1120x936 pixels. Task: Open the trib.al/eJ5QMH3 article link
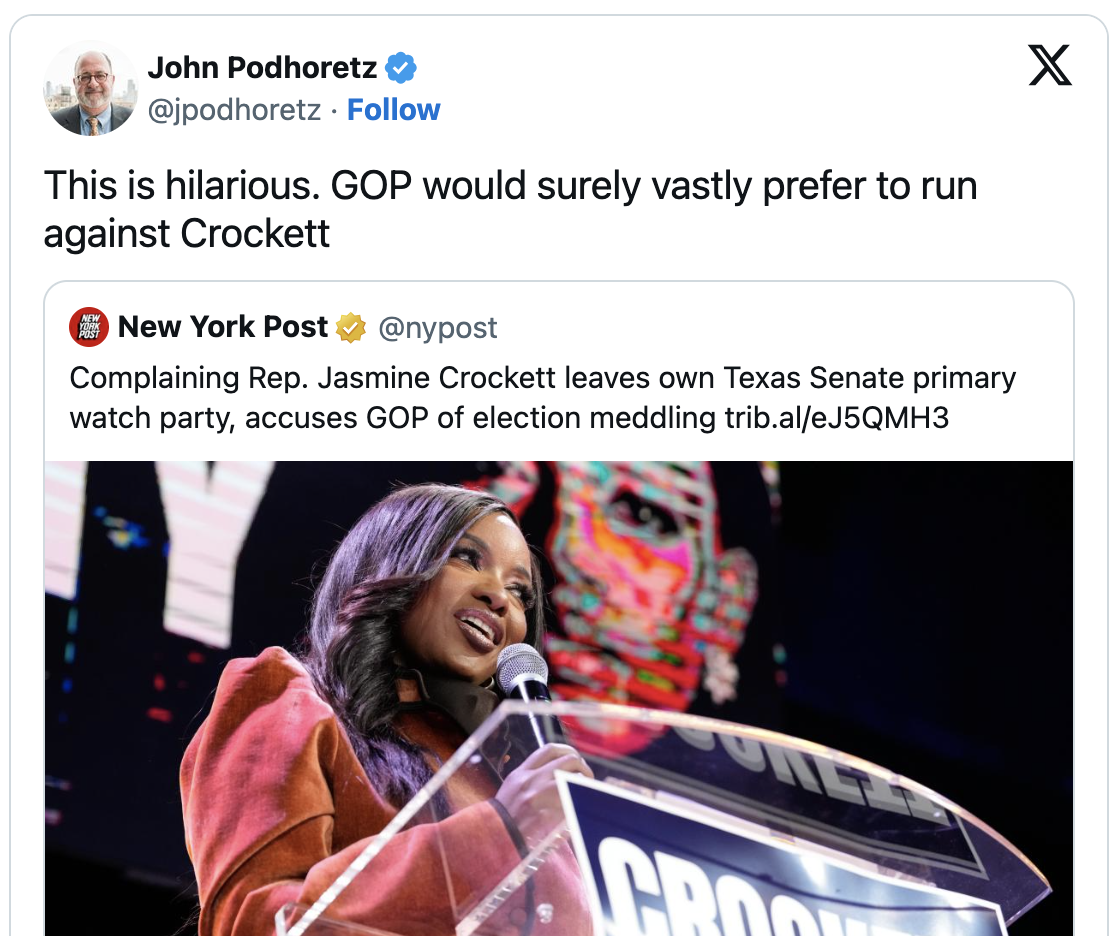click(836, 417)
